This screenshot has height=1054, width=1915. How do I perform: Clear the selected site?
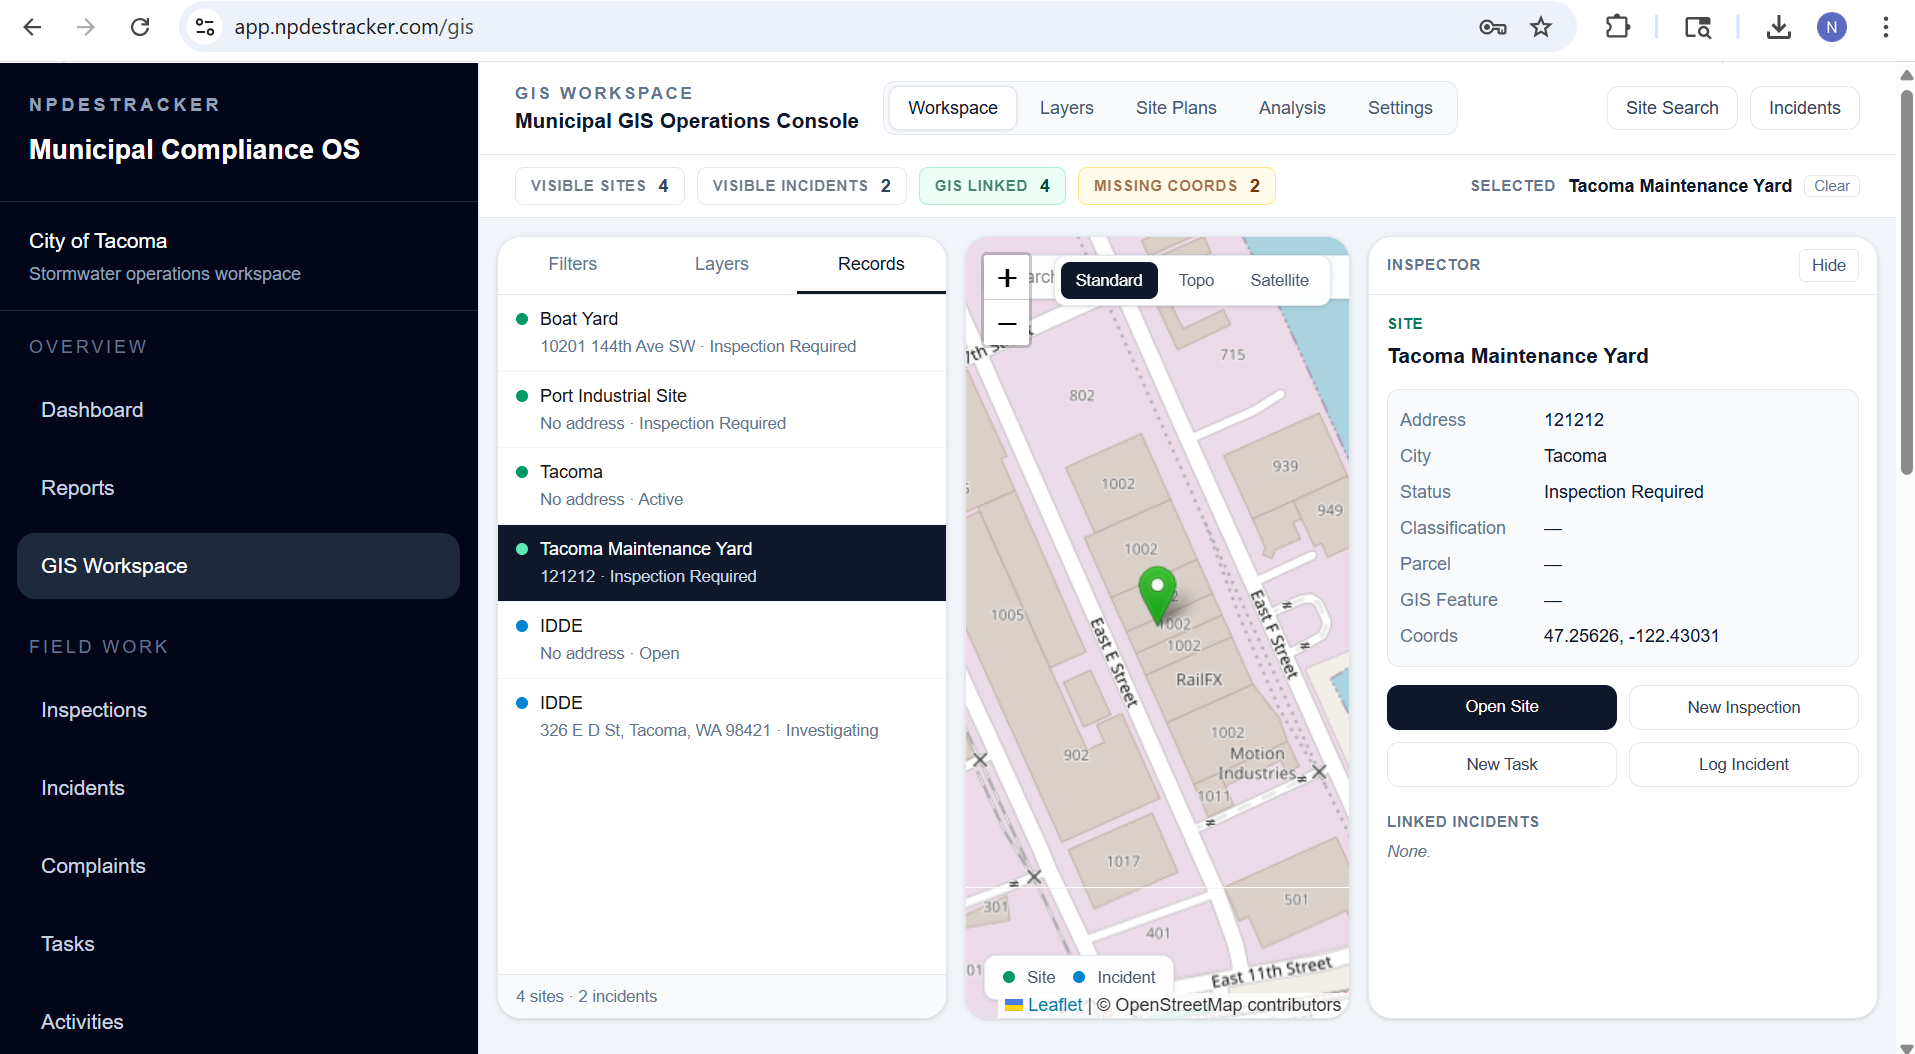[x=1831, y=186]
